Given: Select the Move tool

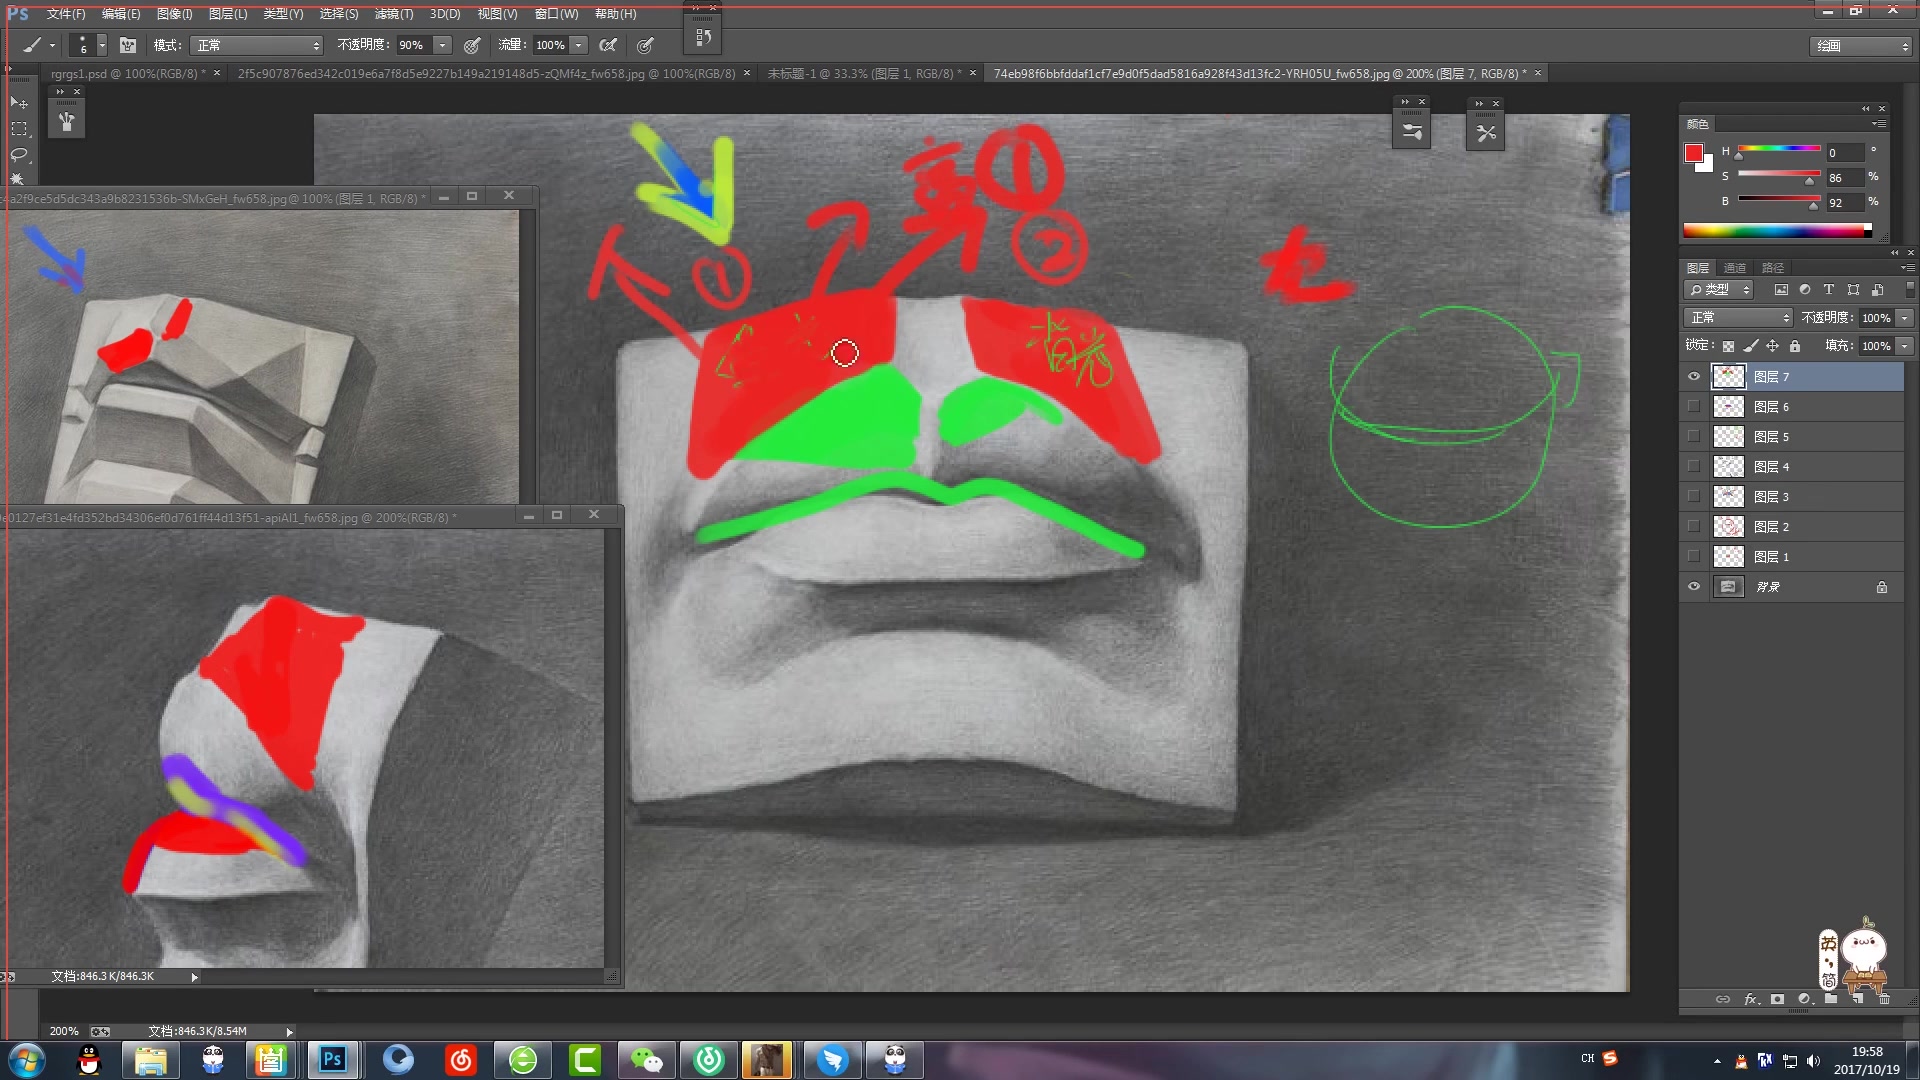Looking at the screenshot, I should click(19, 102).
